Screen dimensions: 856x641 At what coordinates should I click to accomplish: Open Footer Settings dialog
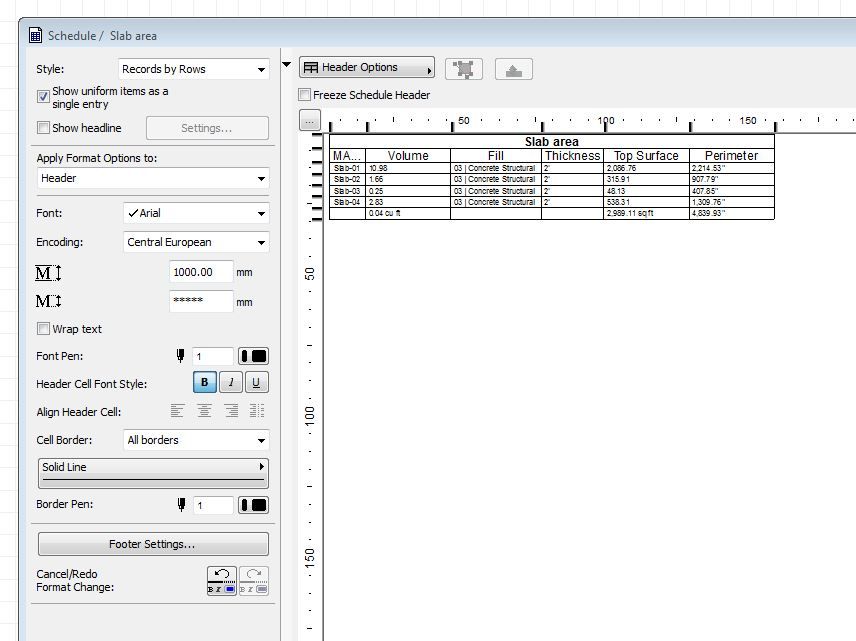point(153,544)
